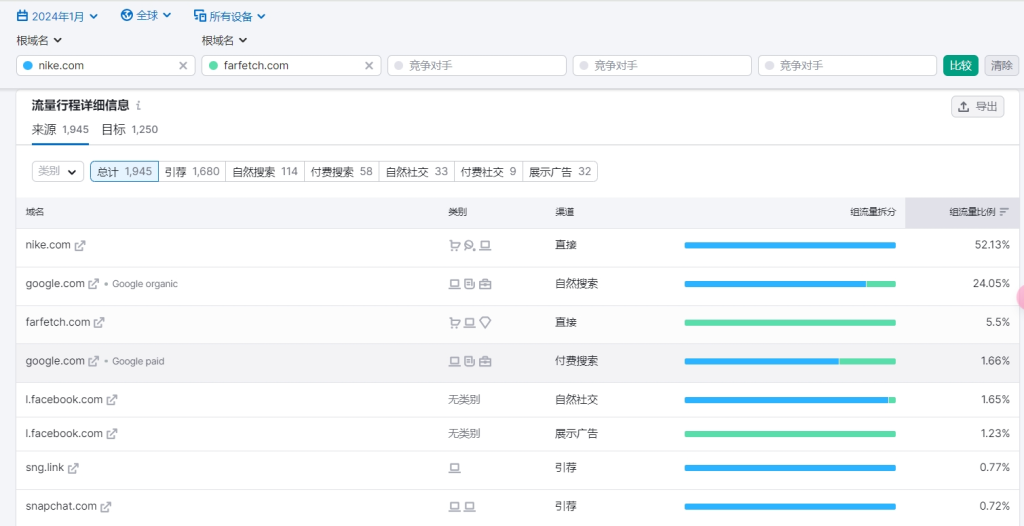Screen dimensions: 1024x526
Task: Click the Google paid label
Action: [138, 361]
